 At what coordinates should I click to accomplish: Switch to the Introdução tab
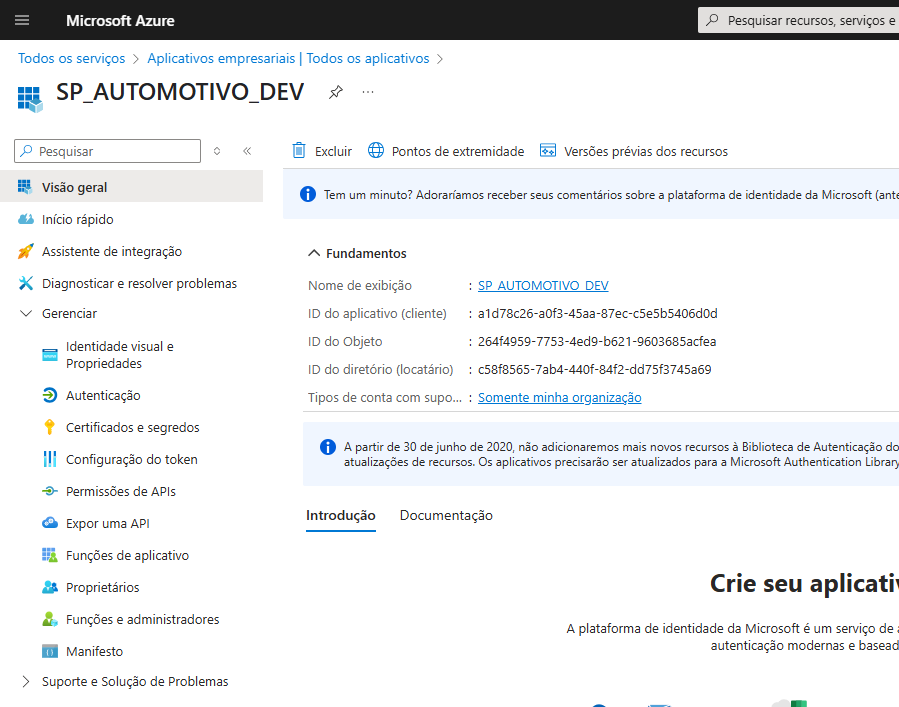(x=341, y=515)
